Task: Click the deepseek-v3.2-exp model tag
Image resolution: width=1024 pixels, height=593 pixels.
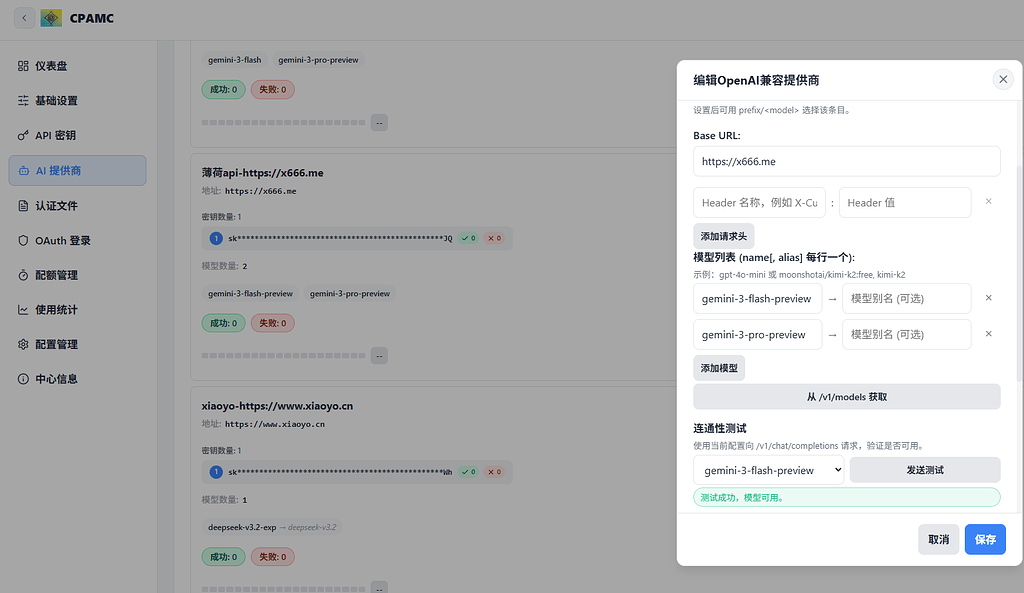Action: coord(272,527)
